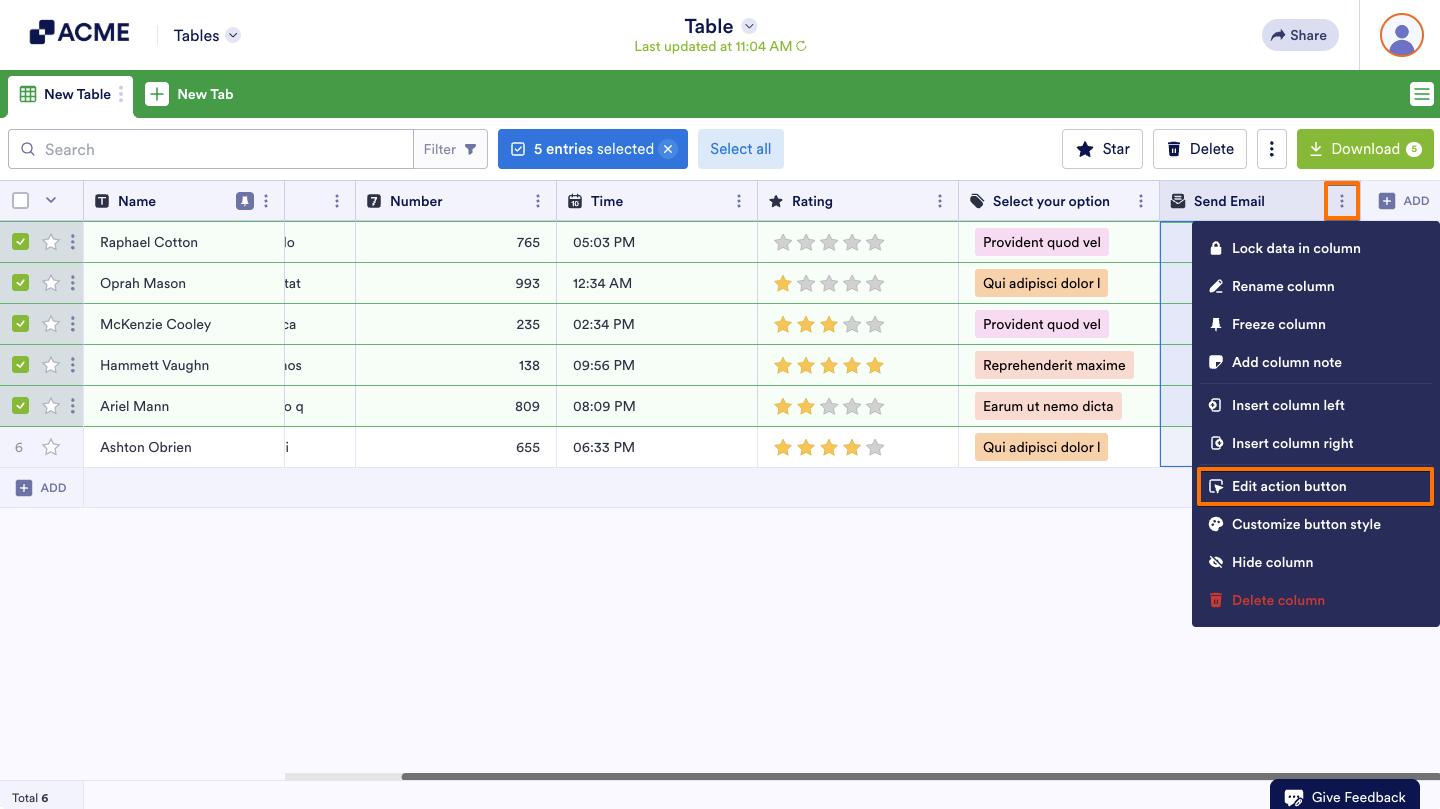This screenshot has height=809, width=1440.
Task: Open Number column options menu
Action: (538, 201)
